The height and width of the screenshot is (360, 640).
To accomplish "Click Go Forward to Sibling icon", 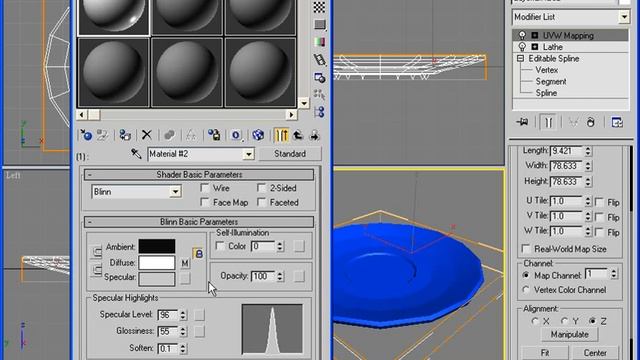I will tap(314, 135).
